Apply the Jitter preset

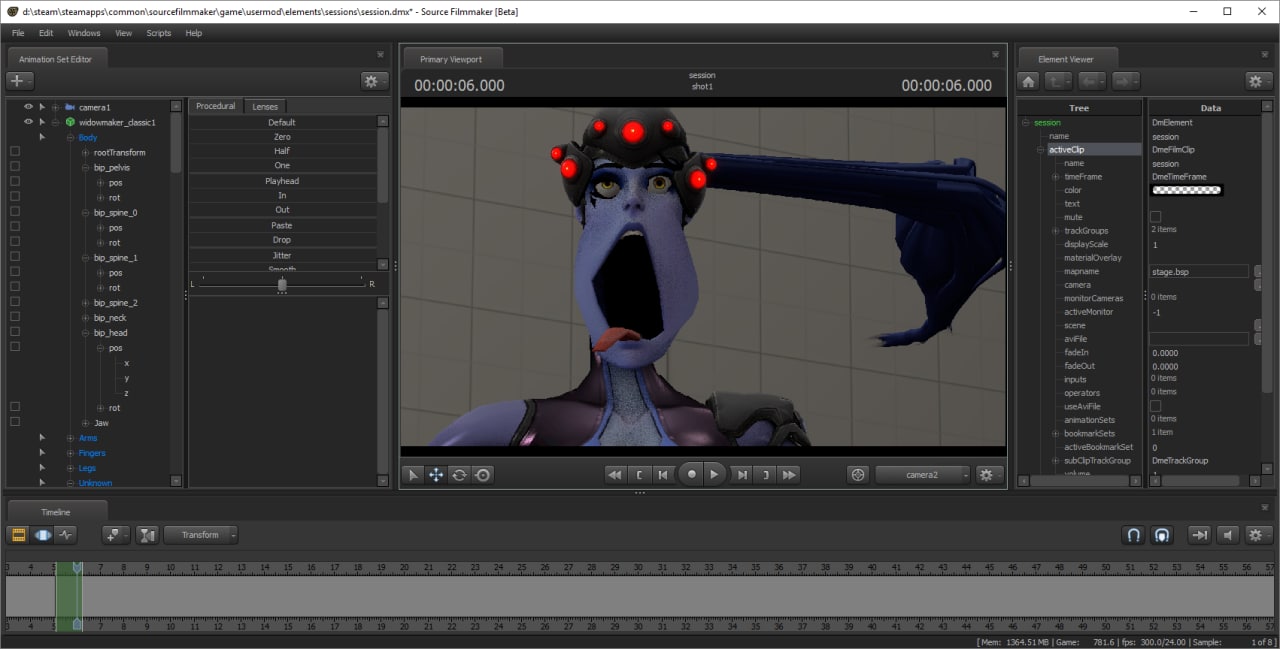(282, 256)
